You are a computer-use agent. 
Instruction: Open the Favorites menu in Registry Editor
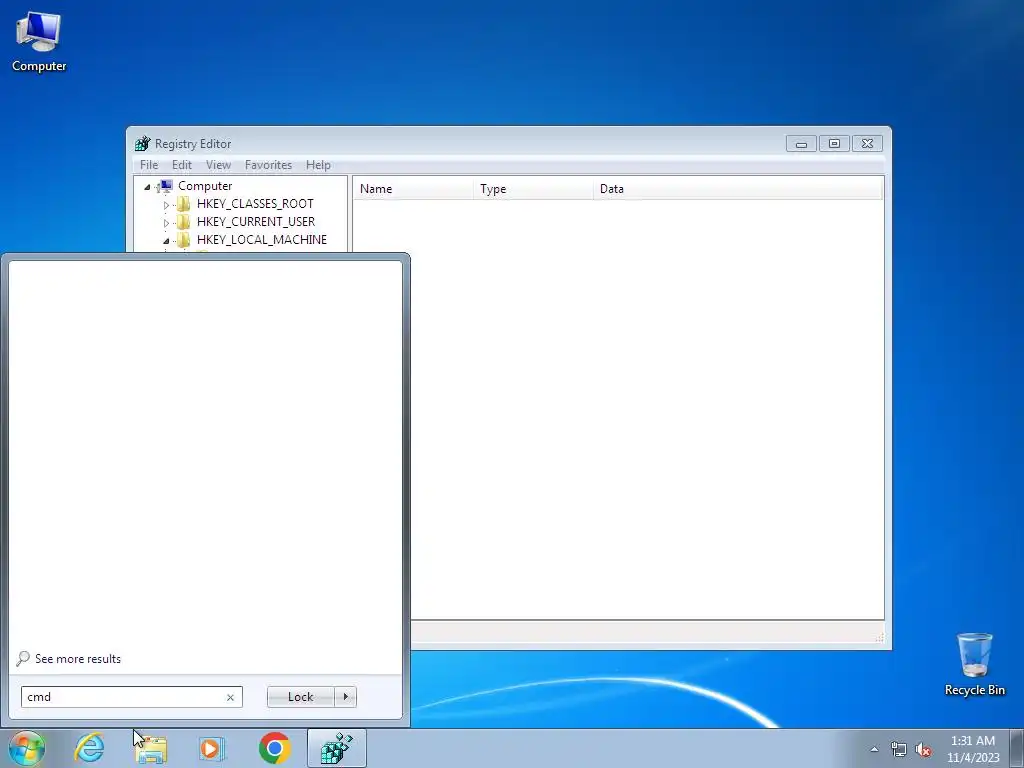click(268, 165)
